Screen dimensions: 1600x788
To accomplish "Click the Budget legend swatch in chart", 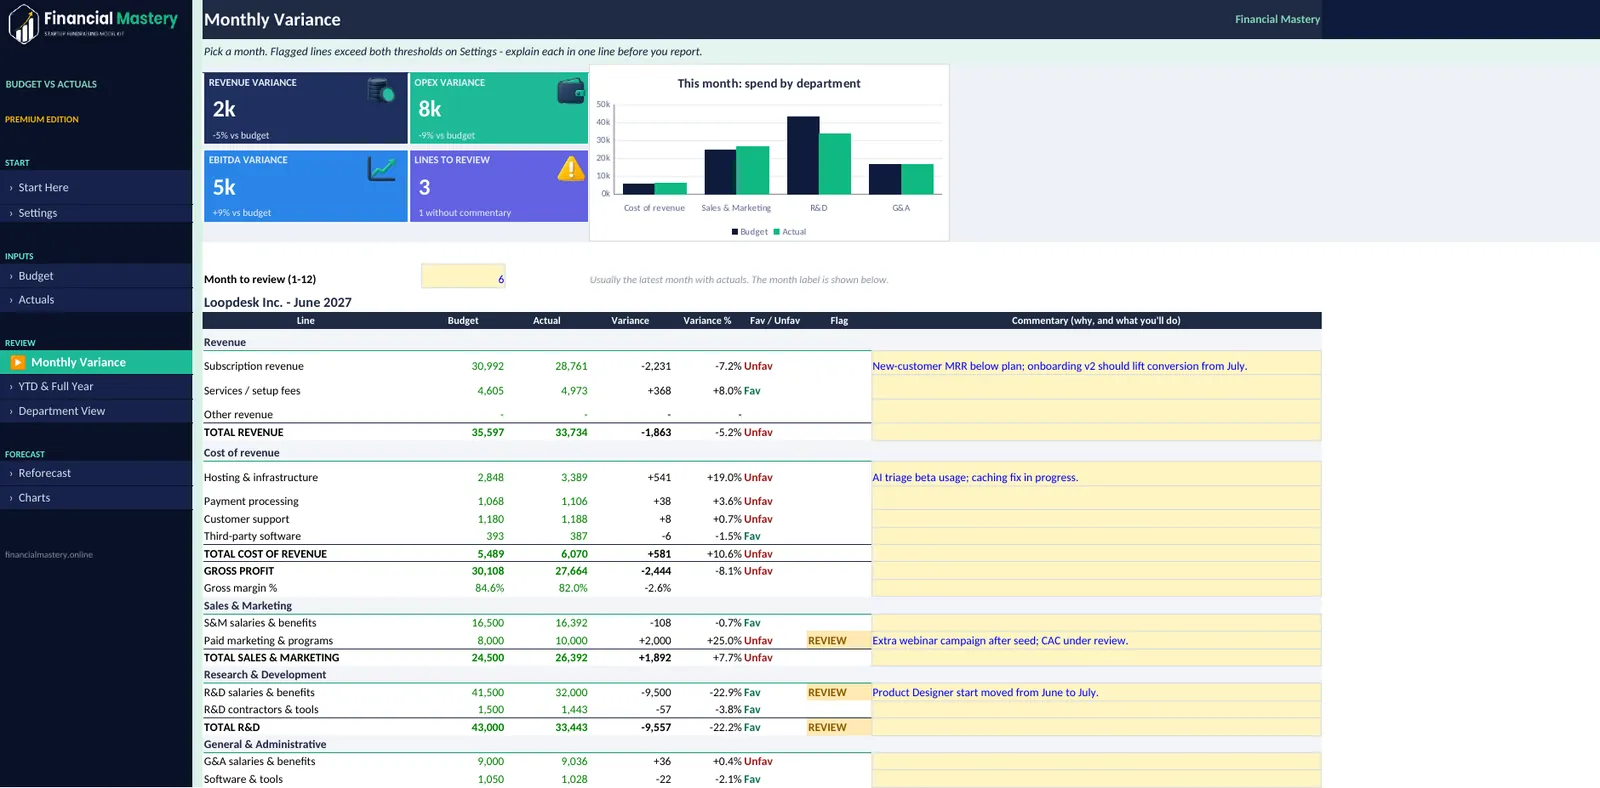I will pos(735,232).
